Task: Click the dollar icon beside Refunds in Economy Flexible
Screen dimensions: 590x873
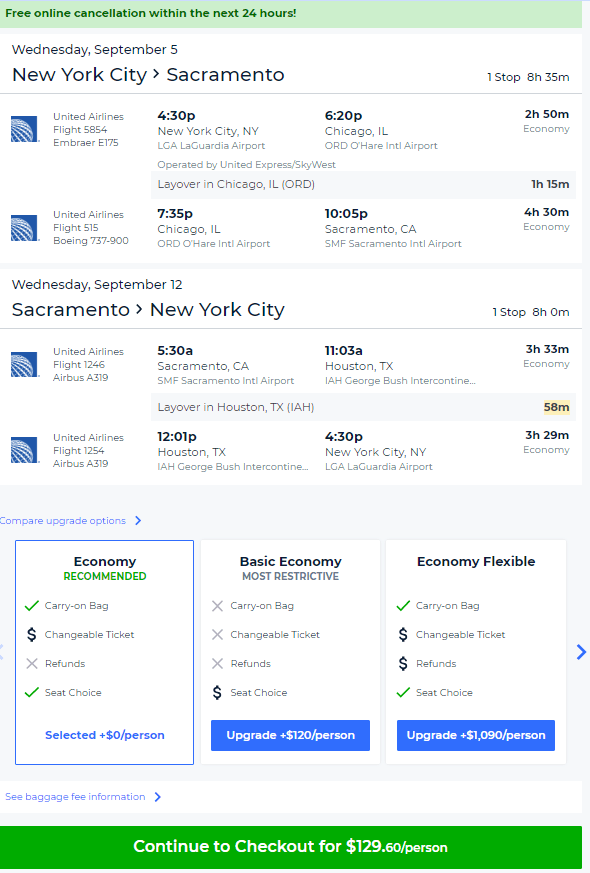Action: tap(403, 663)
